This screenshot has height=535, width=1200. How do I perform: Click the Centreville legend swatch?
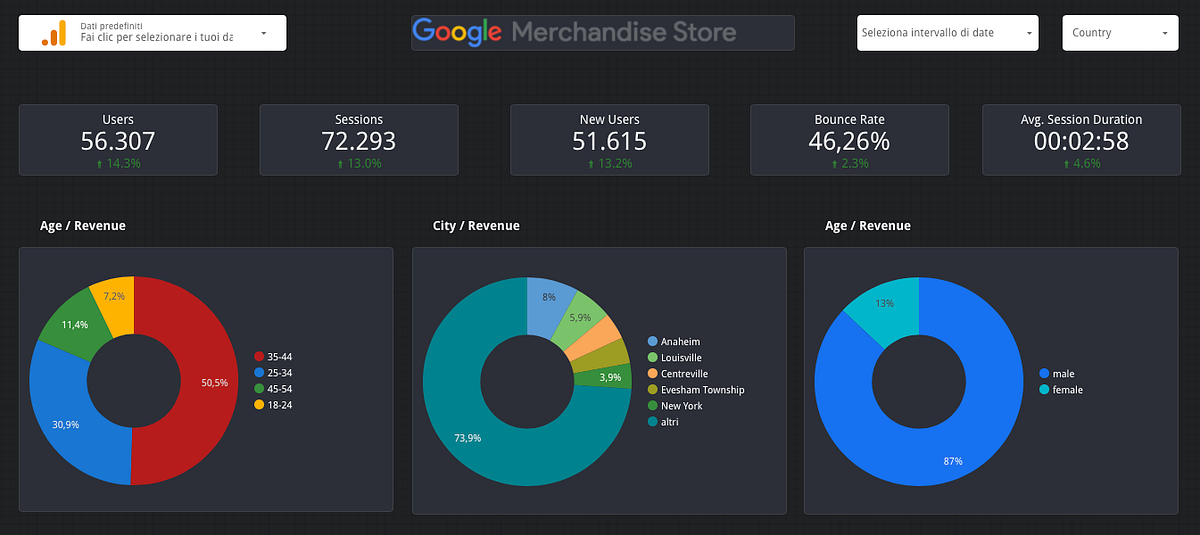(653, 374)
